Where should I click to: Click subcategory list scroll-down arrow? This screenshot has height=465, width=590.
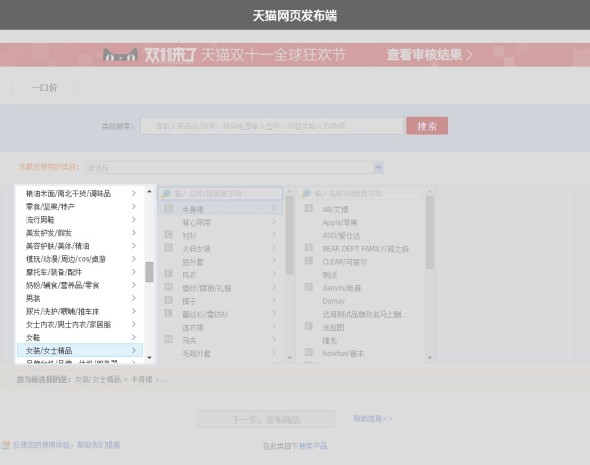tap(289, 357)
